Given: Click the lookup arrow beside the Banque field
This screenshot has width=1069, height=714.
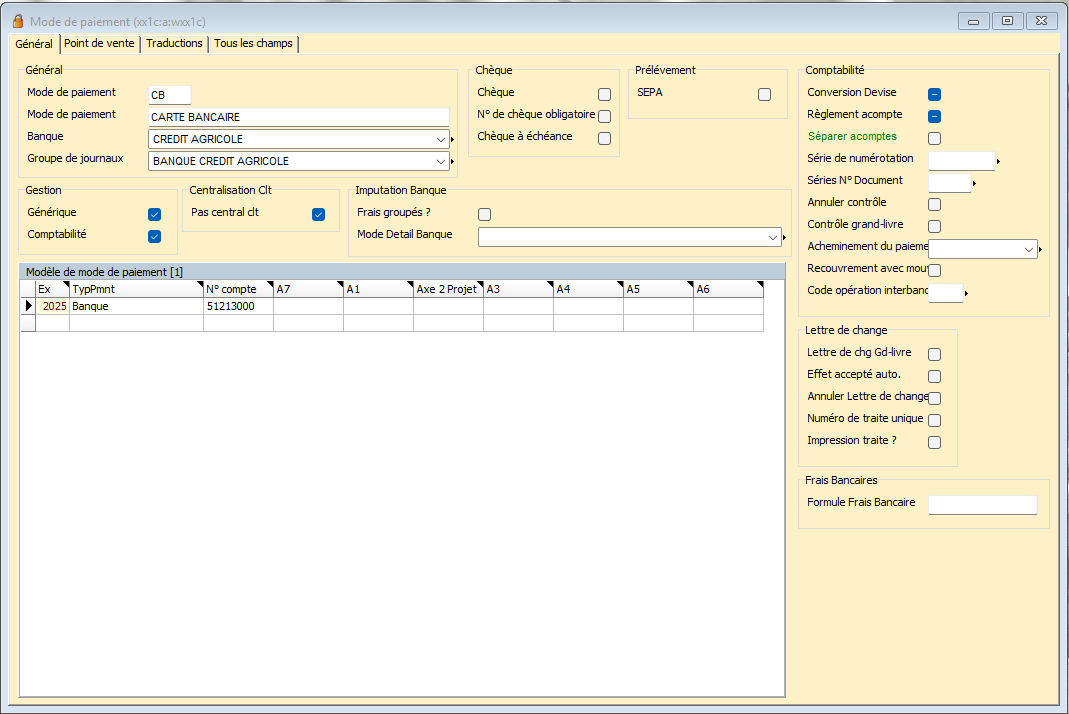Looking at the screenshot, I should pos(453,140).
